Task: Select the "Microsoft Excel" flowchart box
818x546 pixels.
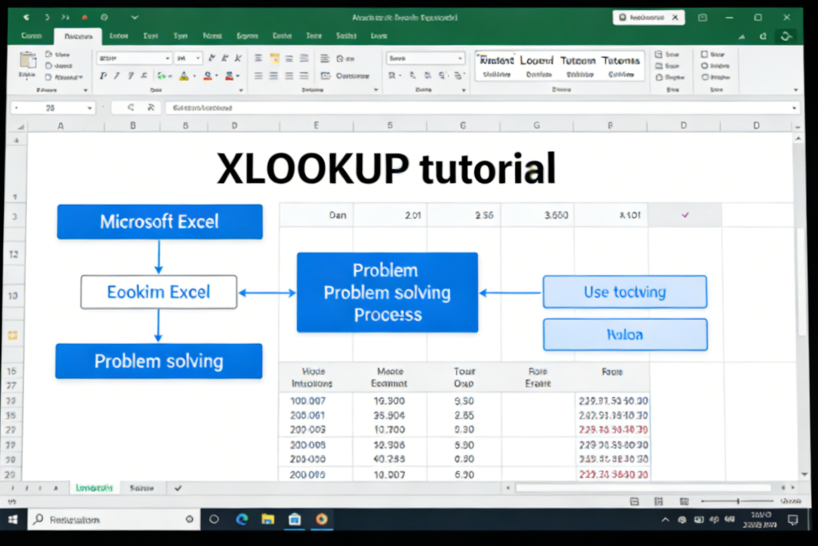Action: pyautogui.click(x=160, y=222)
